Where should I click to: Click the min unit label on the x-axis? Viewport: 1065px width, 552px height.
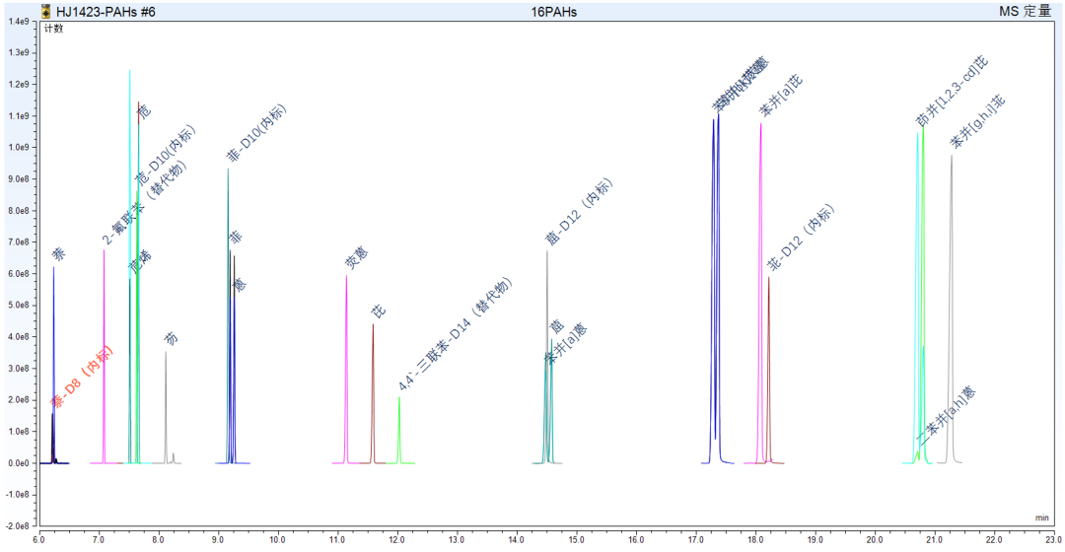1042,518
